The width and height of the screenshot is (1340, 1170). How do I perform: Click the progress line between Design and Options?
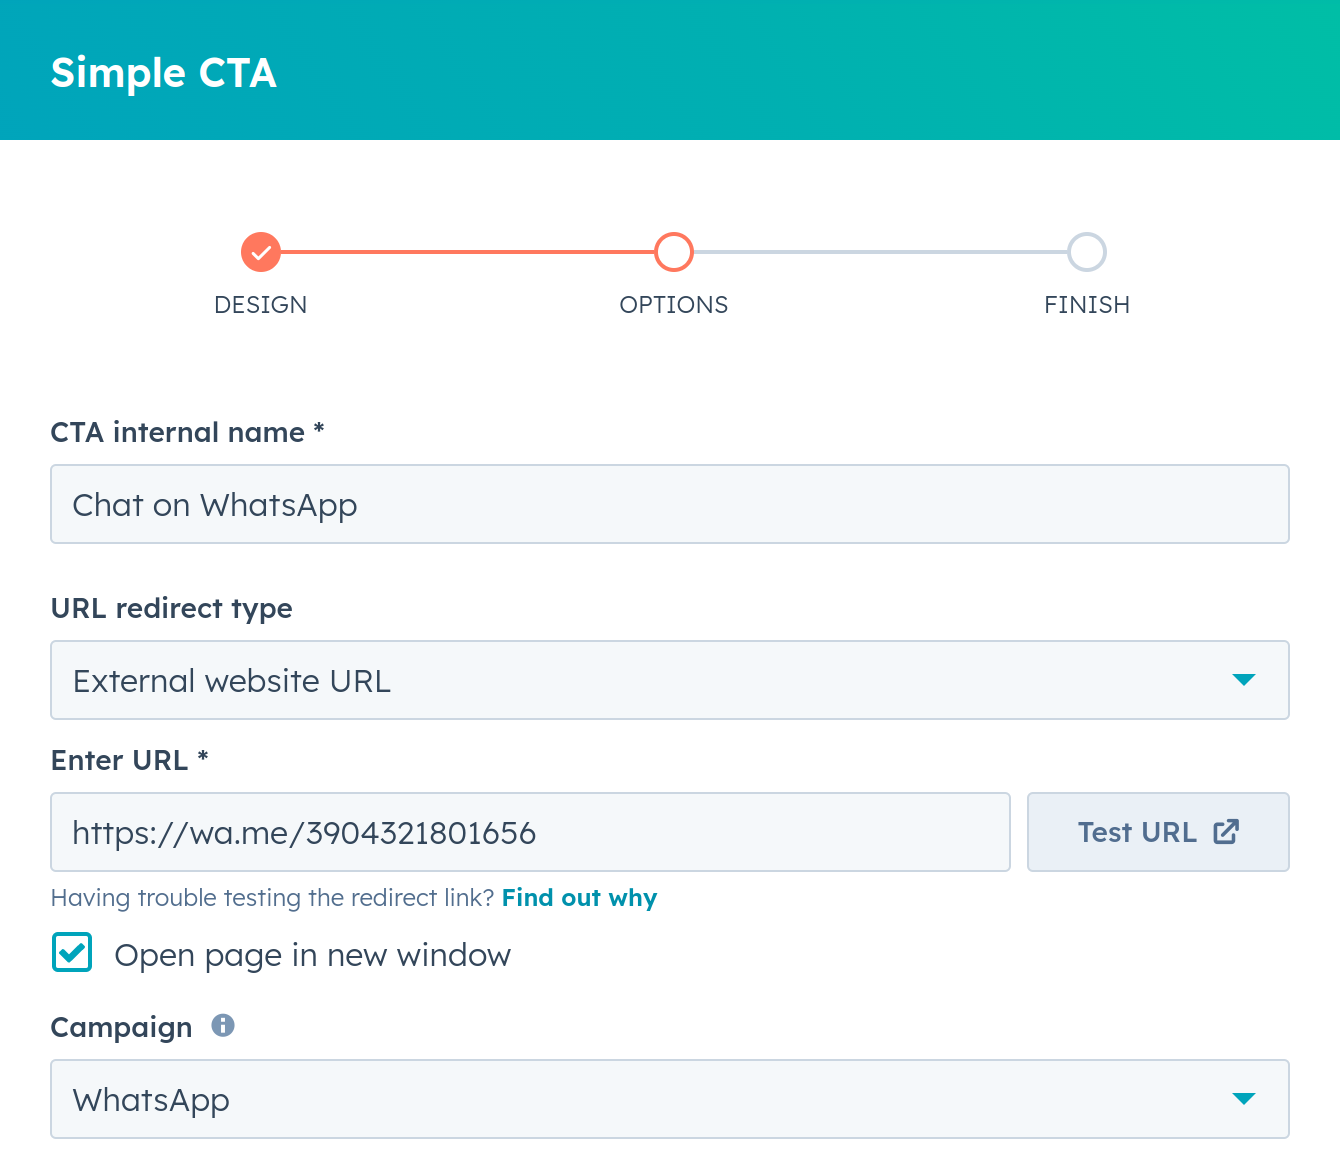point(467,252)
